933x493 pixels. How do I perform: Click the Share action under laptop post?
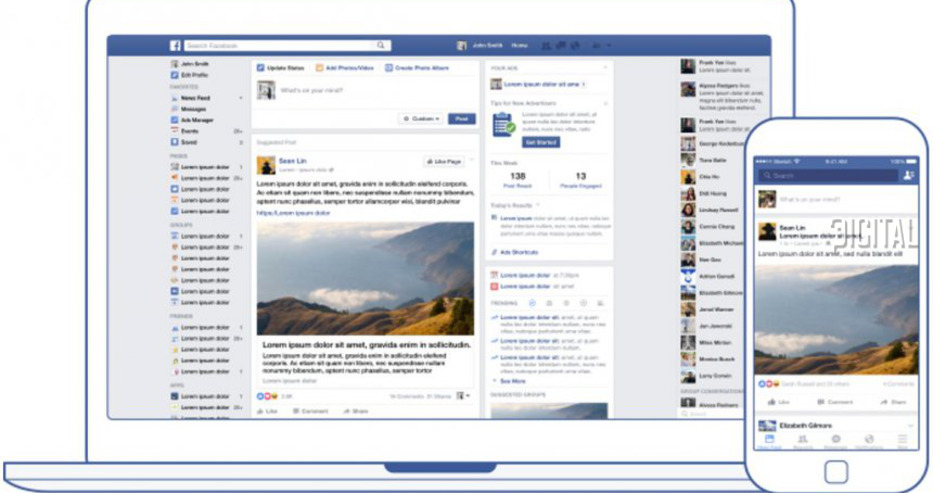coord(356,411)
